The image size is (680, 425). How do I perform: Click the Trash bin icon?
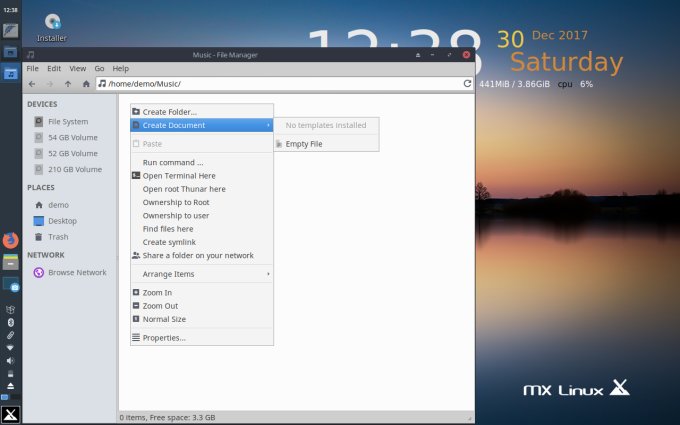pos(39,237)
